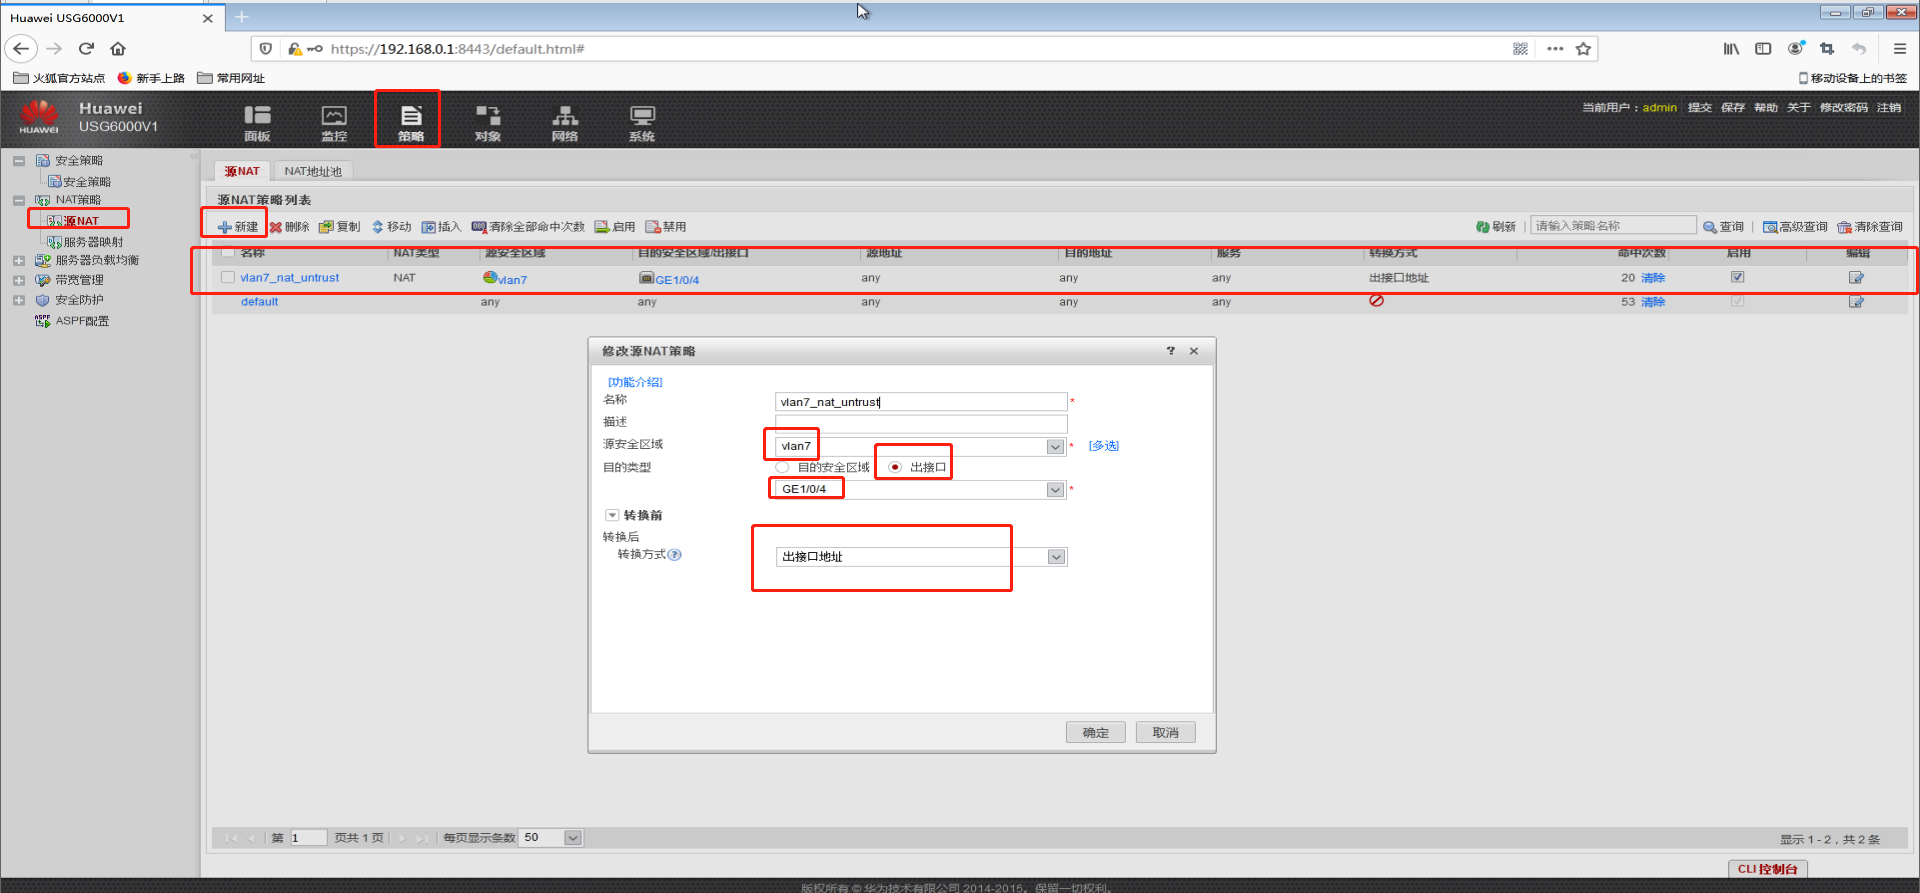The image size is (1920, 893).
Task: Open the CLI控制台 console
Action: click(1767, 869)
